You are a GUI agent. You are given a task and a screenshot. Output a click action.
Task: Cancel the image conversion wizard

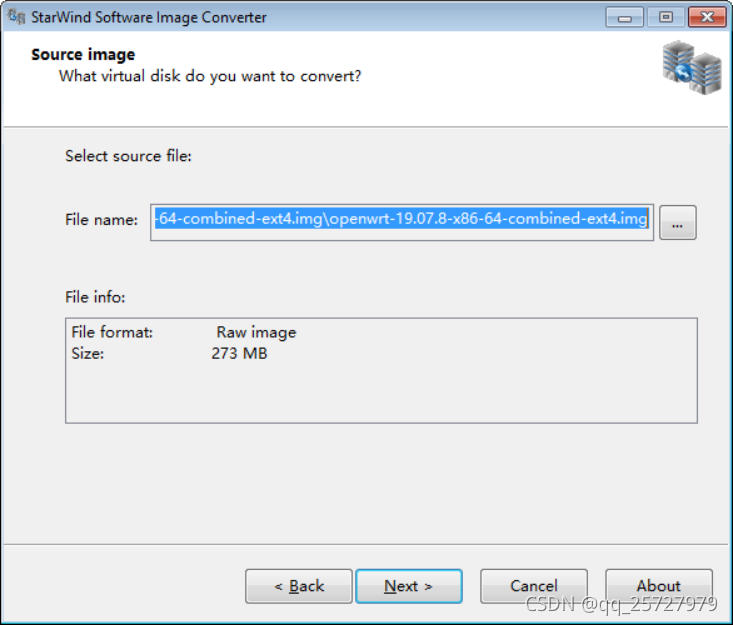coord(533,586)
